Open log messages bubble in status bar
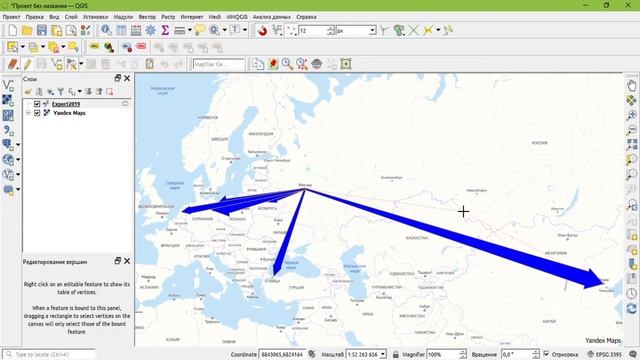The image size is (640, 360). click(x=633, y=354)
